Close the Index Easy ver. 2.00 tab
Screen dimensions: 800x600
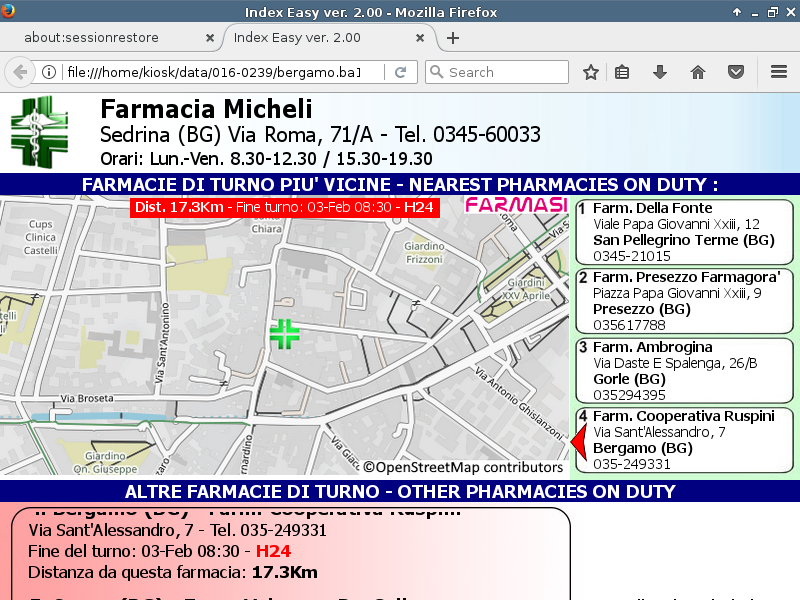(421, 38)
